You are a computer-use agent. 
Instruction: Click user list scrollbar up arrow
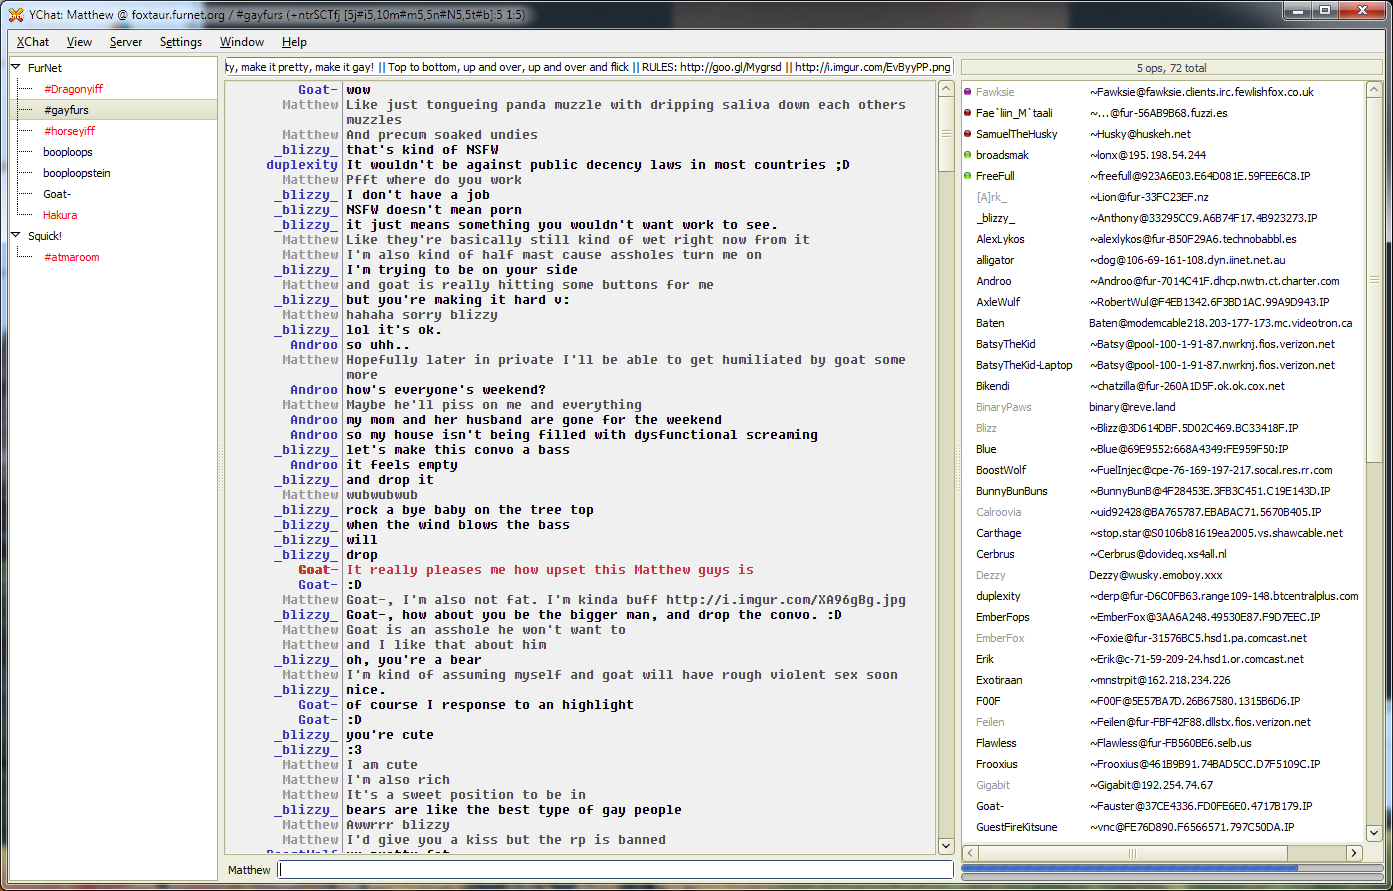pos(1374,89)
